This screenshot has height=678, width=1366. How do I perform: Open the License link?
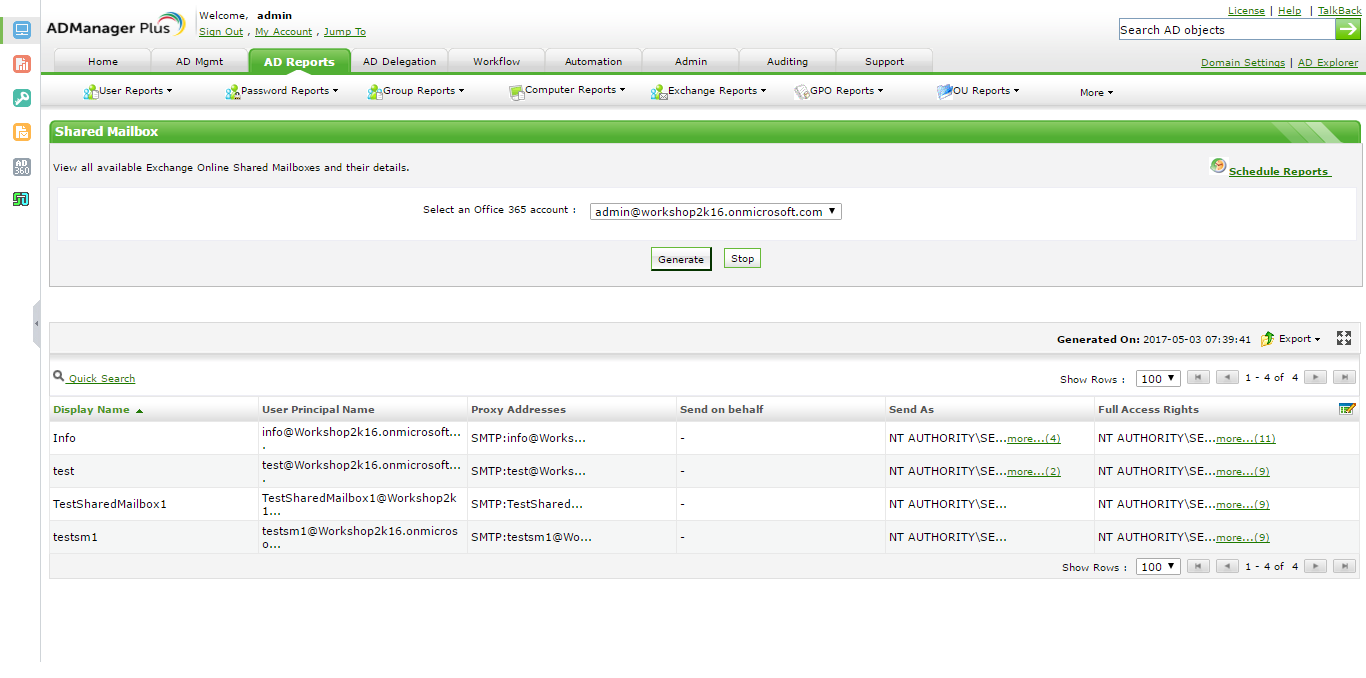(1246, 11)
